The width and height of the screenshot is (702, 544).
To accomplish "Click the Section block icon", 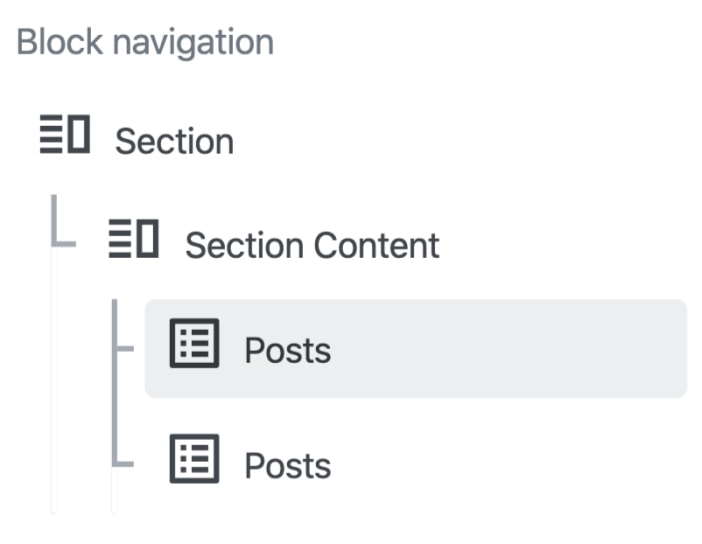I will 64,136.
